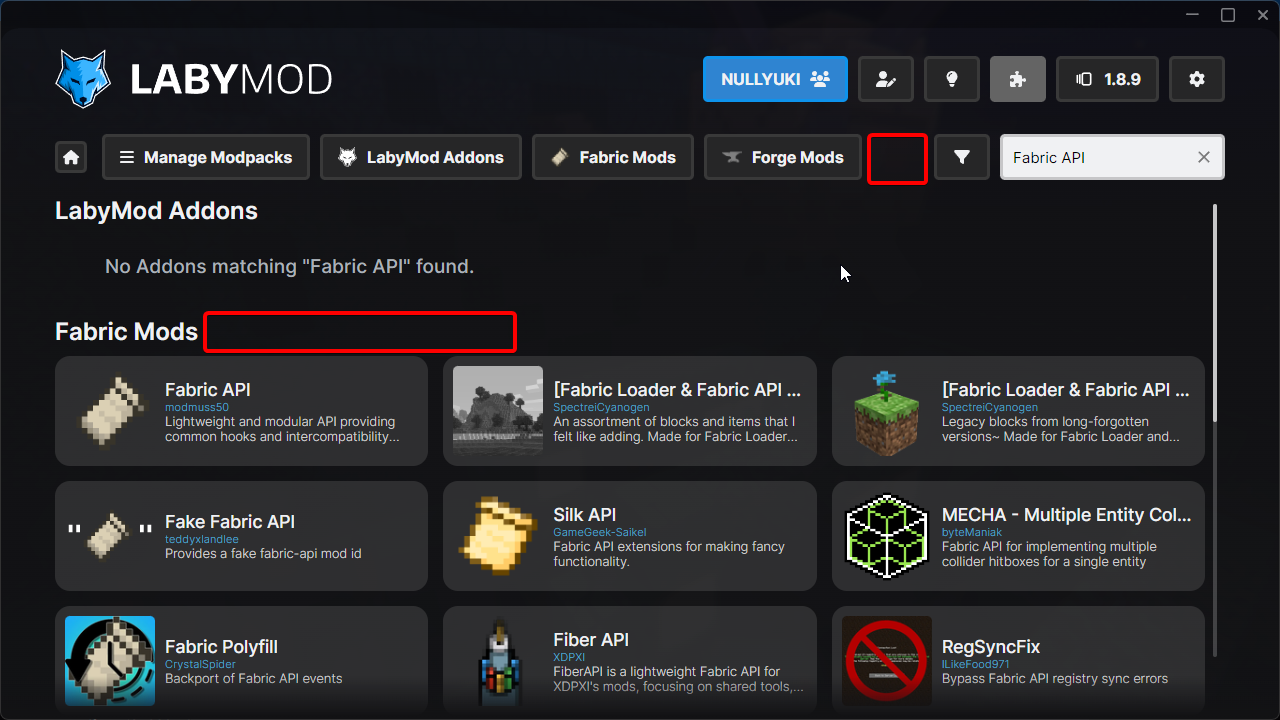Maximize the LabyMod window

[1228, 15]
